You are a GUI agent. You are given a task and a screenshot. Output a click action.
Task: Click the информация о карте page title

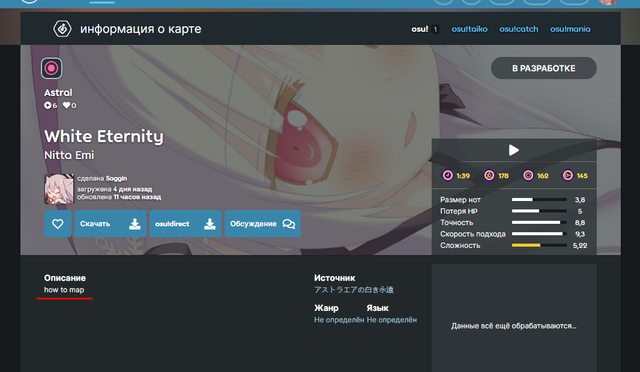click(x=140, y=29)
